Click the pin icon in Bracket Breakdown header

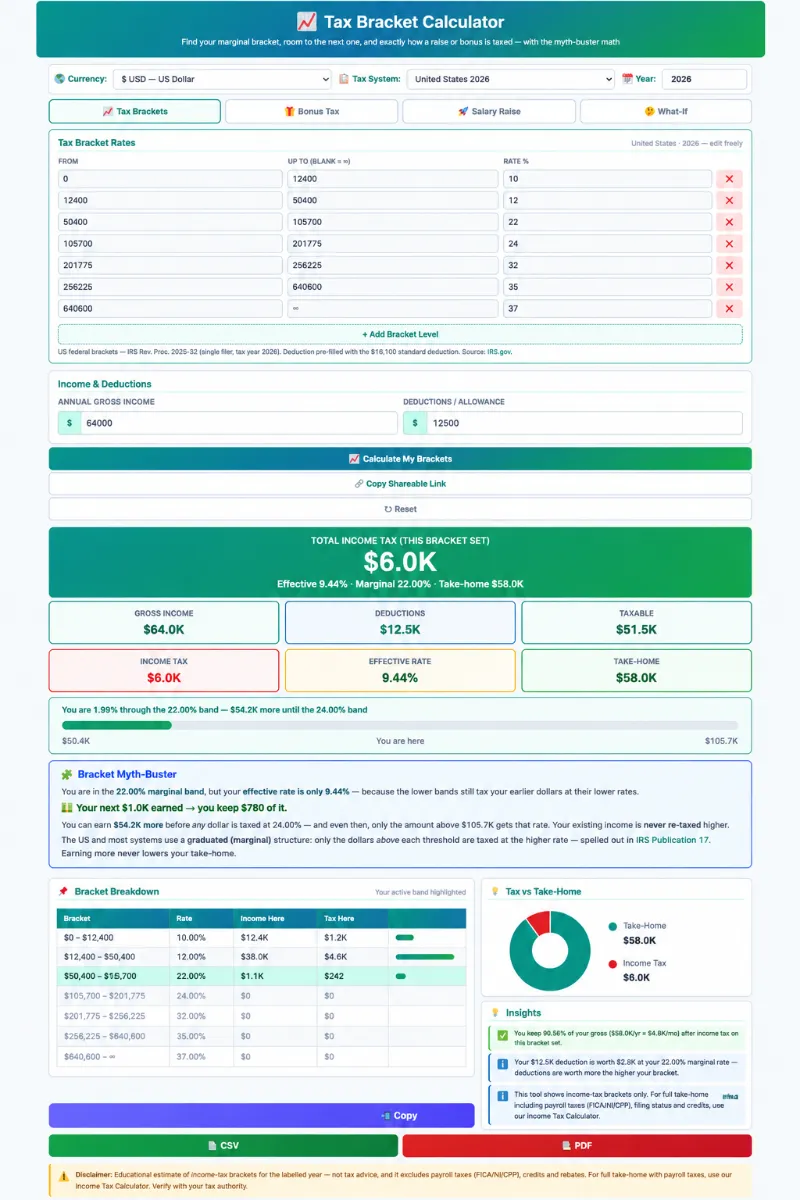pos(63,891)
